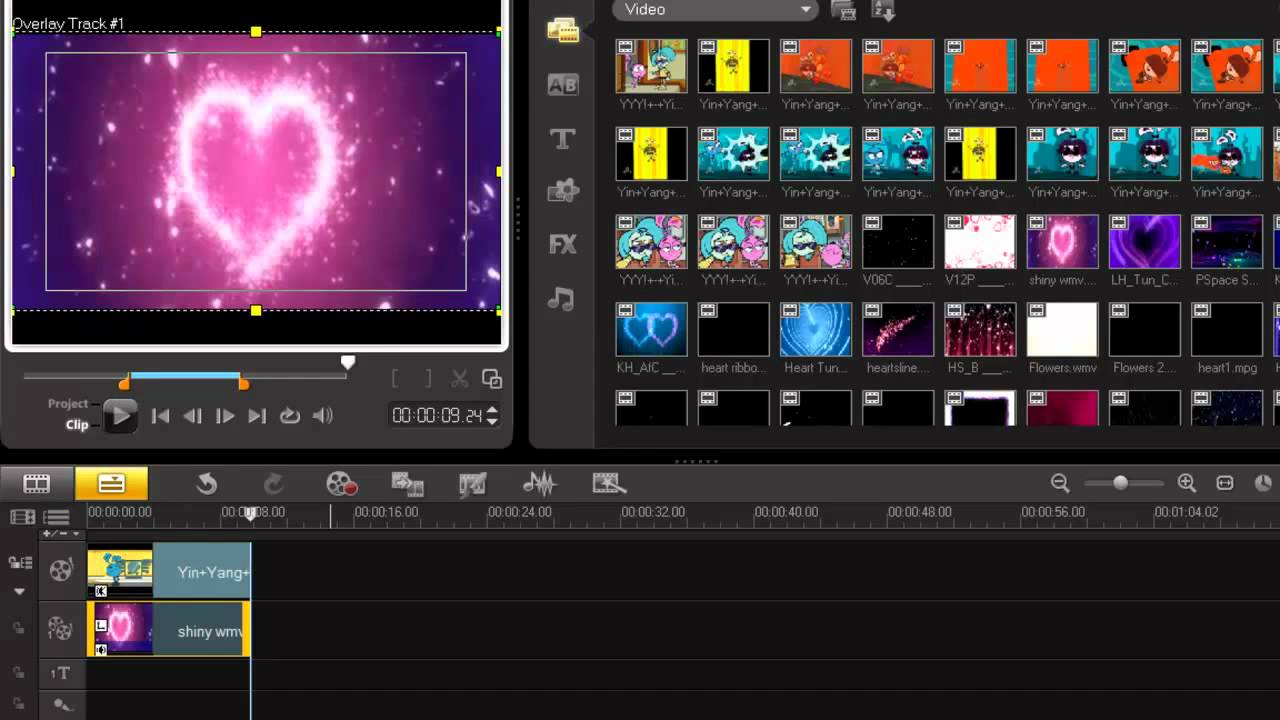Click the orange trim-out marker on the preview bar
Image resolution: width=1280 pixels, height=720 pixels.
(243, 383)
